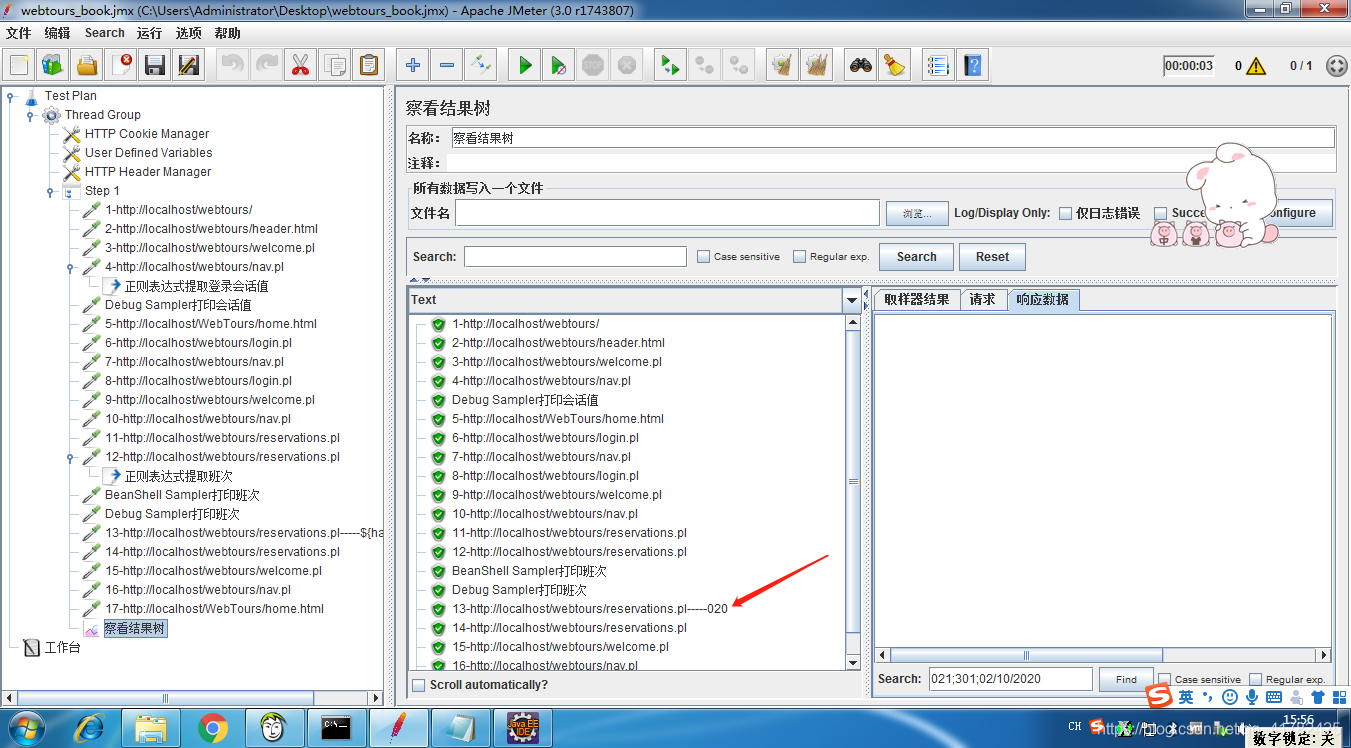Toggle Regular exp. next to Find button

coord(1255,680)
